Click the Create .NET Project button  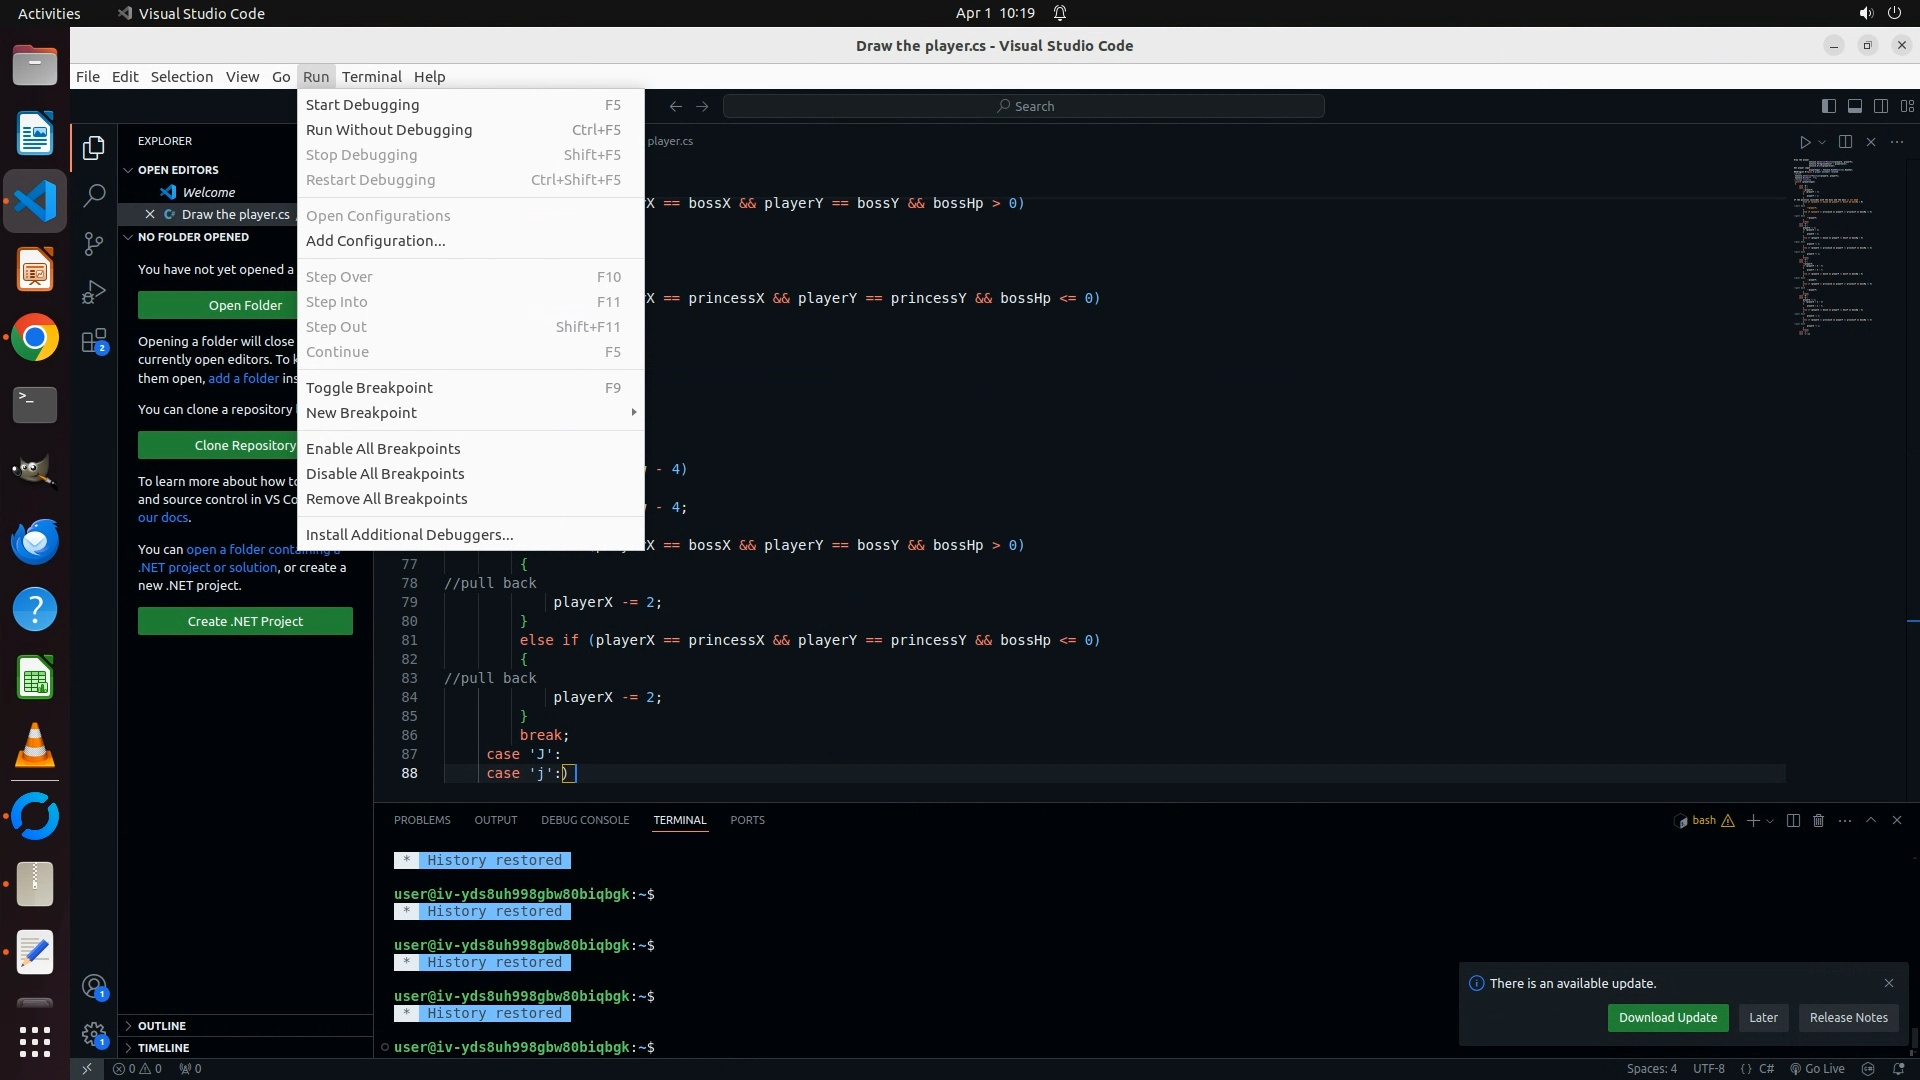click(x=245, y=621)
